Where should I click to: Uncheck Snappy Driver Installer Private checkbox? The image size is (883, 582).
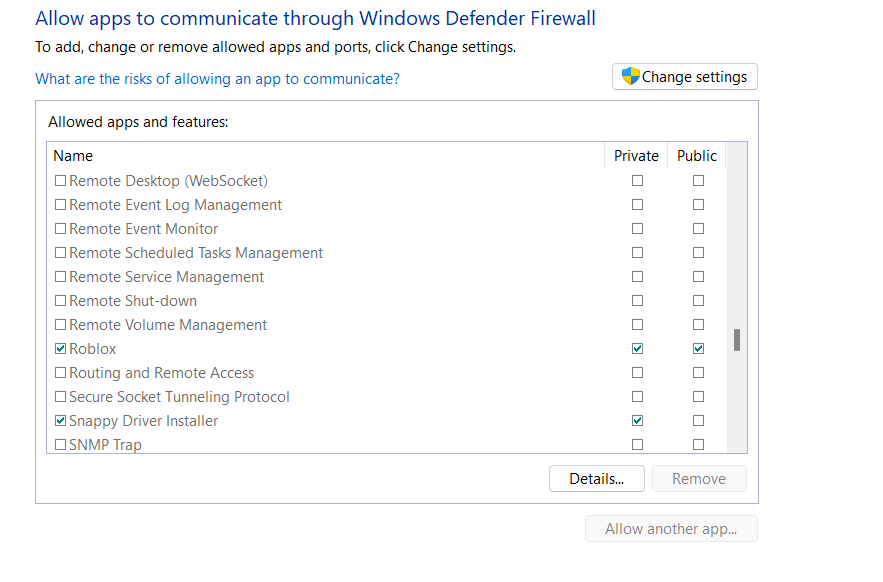[x=637, y=421]
